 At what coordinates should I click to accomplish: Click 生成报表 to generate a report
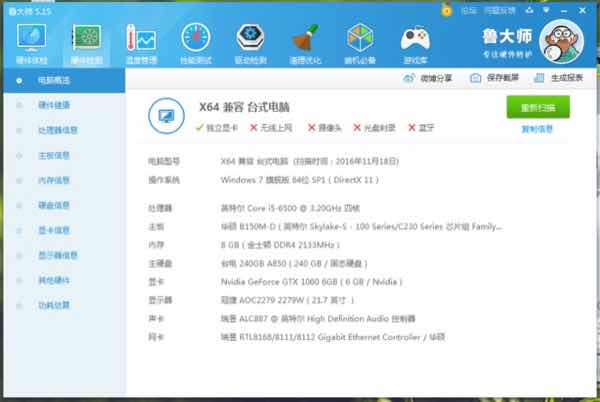(558, 78)
